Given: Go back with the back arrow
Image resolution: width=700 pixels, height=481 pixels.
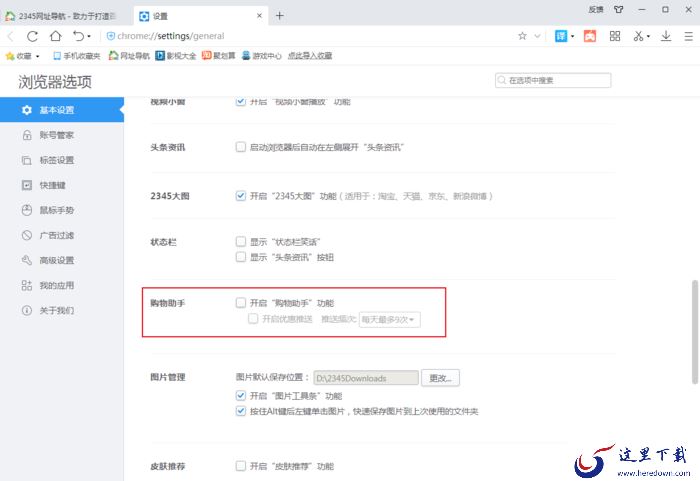Looking at the screenshot, I should (11, 36).
